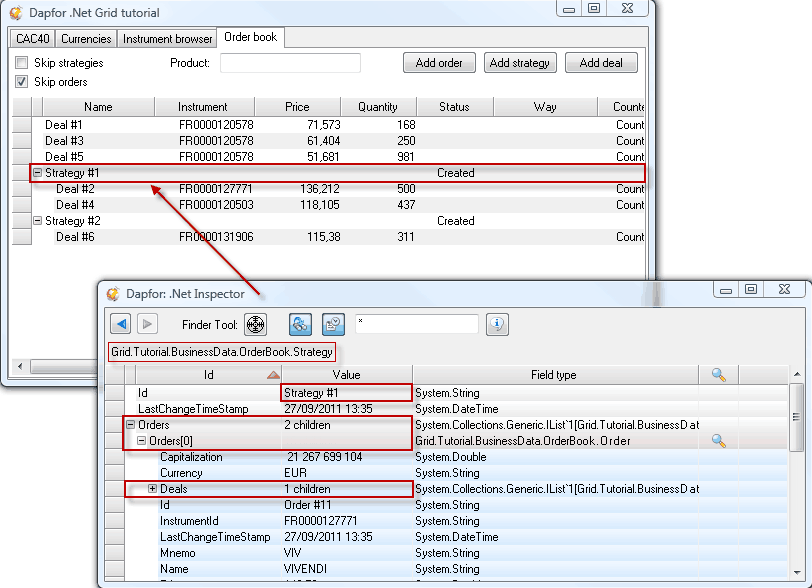Click the clock-and-list toolbar icon in Inspector
812x588 pixels.
coord(334,324)
